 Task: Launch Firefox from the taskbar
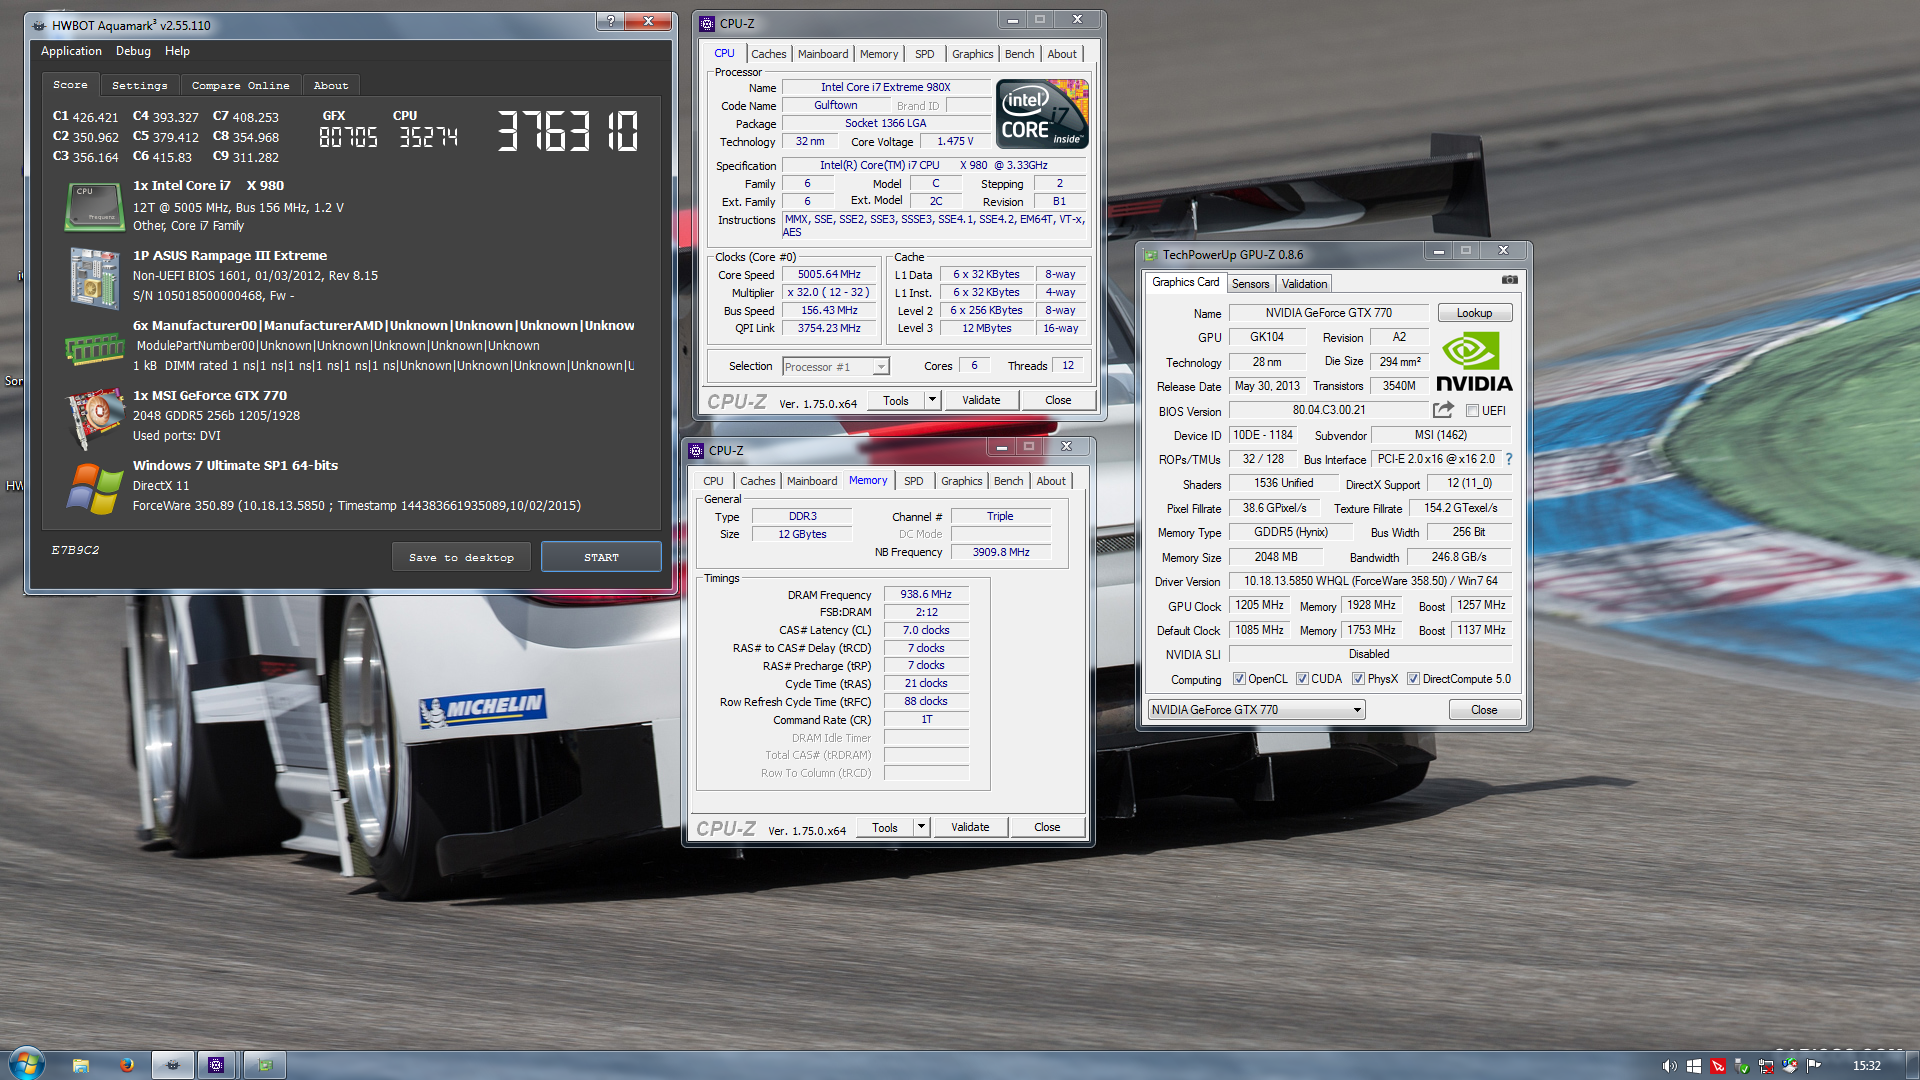coord(126,1065)
